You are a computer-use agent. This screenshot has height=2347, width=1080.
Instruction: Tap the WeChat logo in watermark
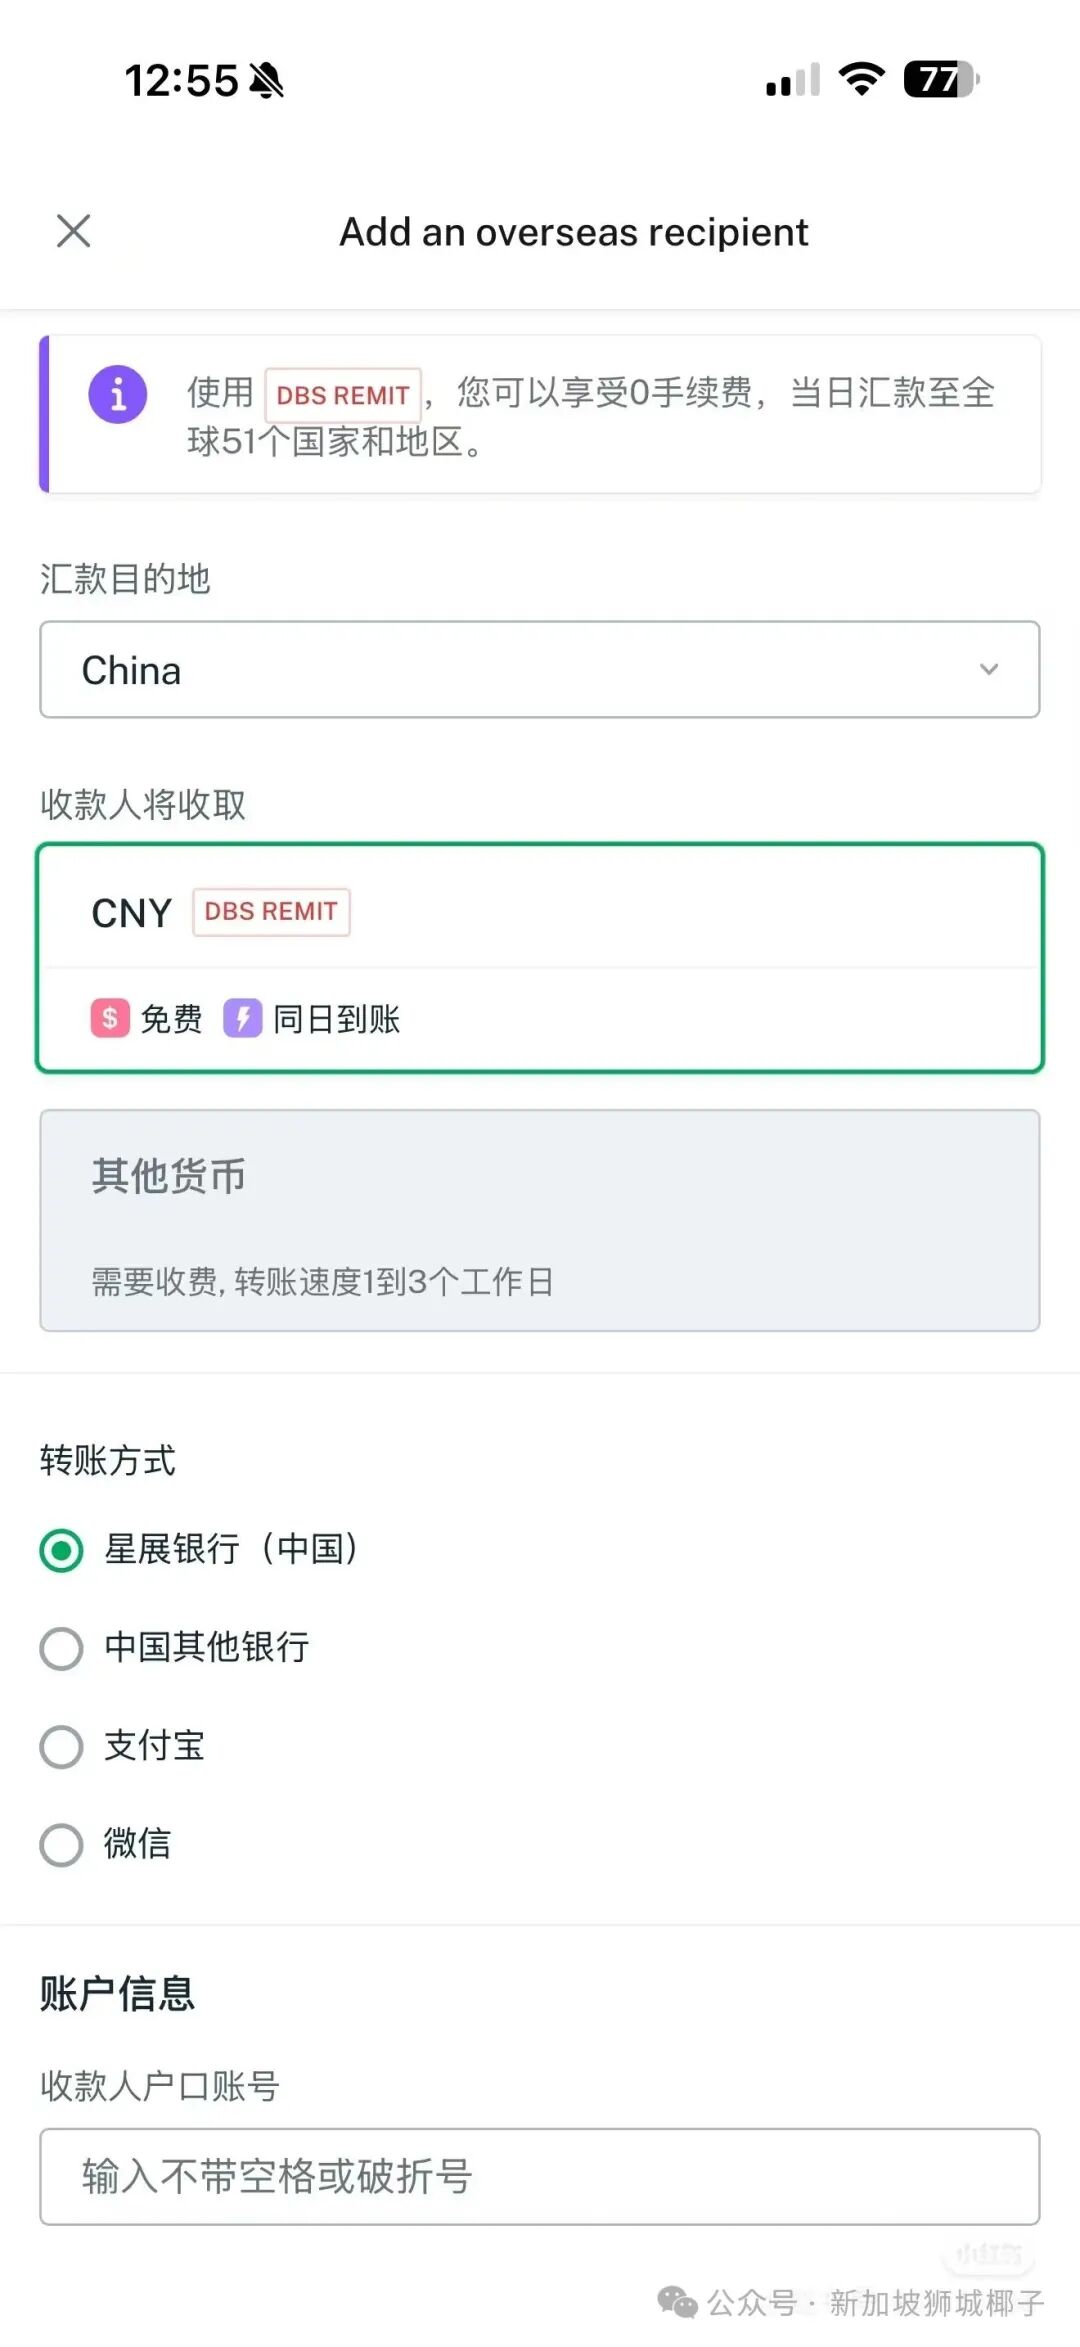click(x=677, y=2302)
